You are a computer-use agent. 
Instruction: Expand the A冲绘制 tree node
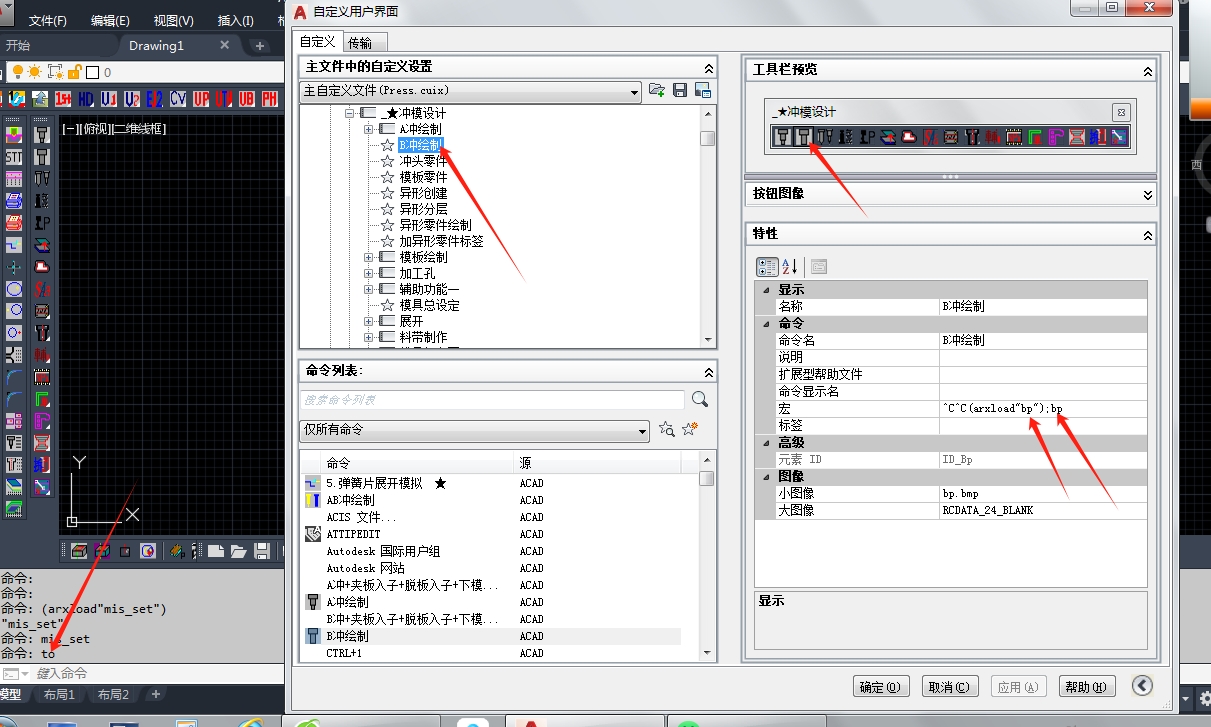[x=368, y=129]
